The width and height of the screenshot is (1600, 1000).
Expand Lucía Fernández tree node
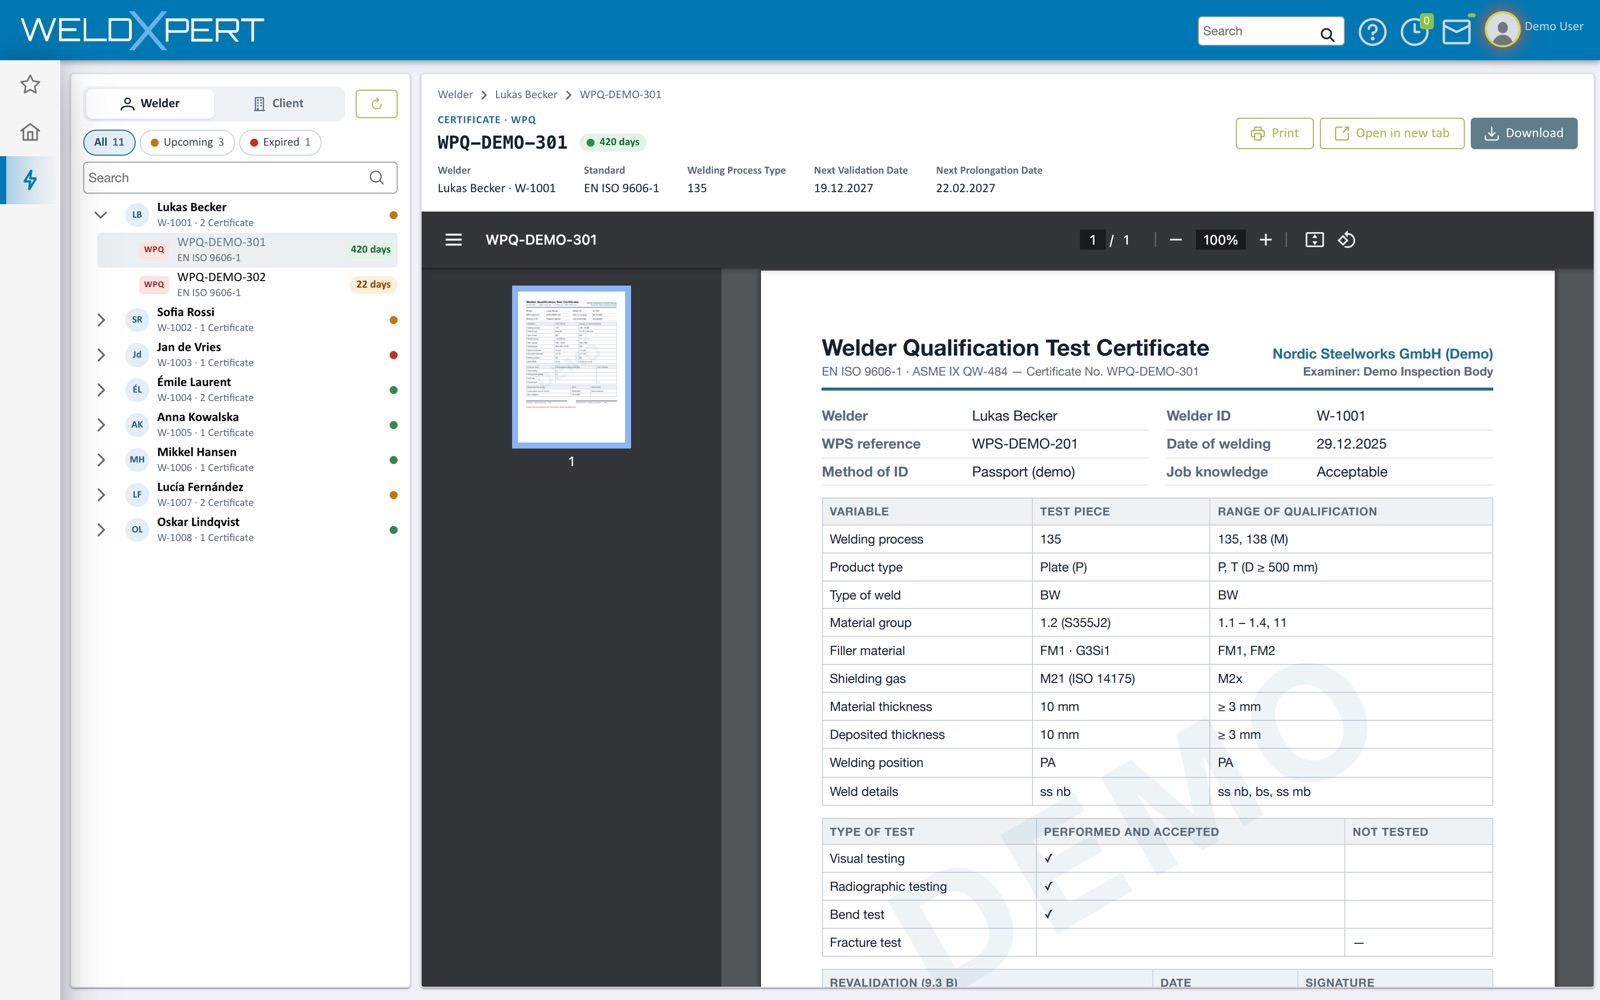coord(101,495)
